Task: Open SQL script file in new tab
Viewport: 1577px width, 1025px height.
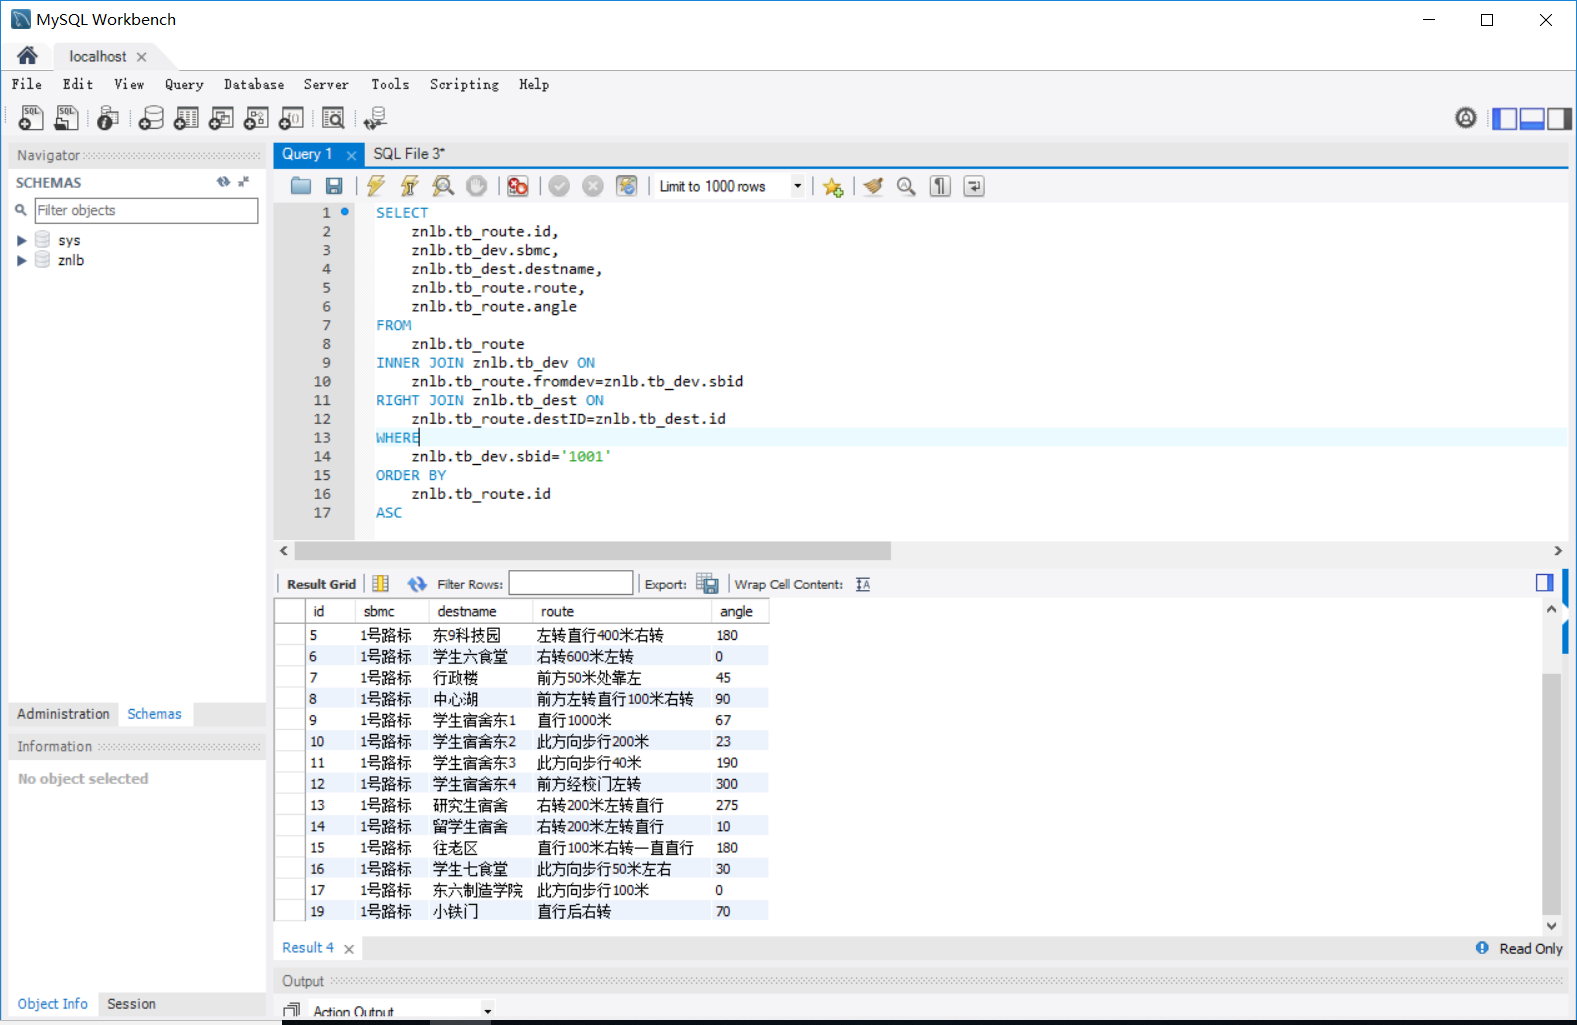Action: (x=67, y=119)
